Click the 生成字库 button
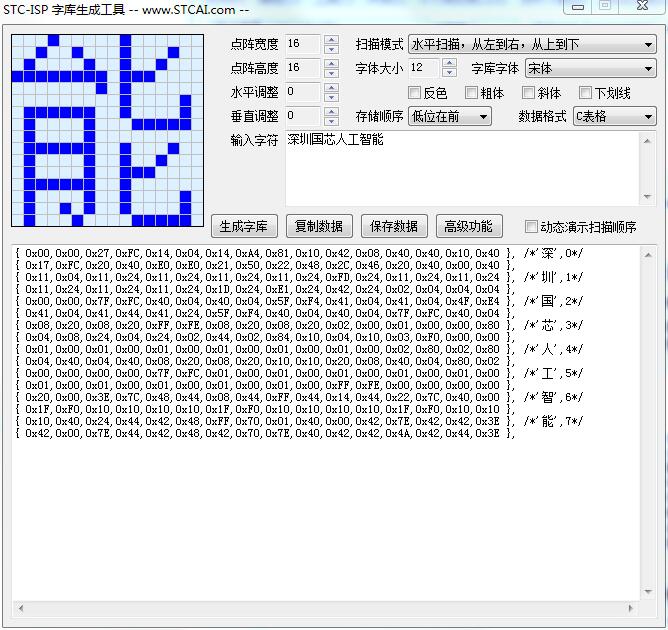 pos(244,226)
